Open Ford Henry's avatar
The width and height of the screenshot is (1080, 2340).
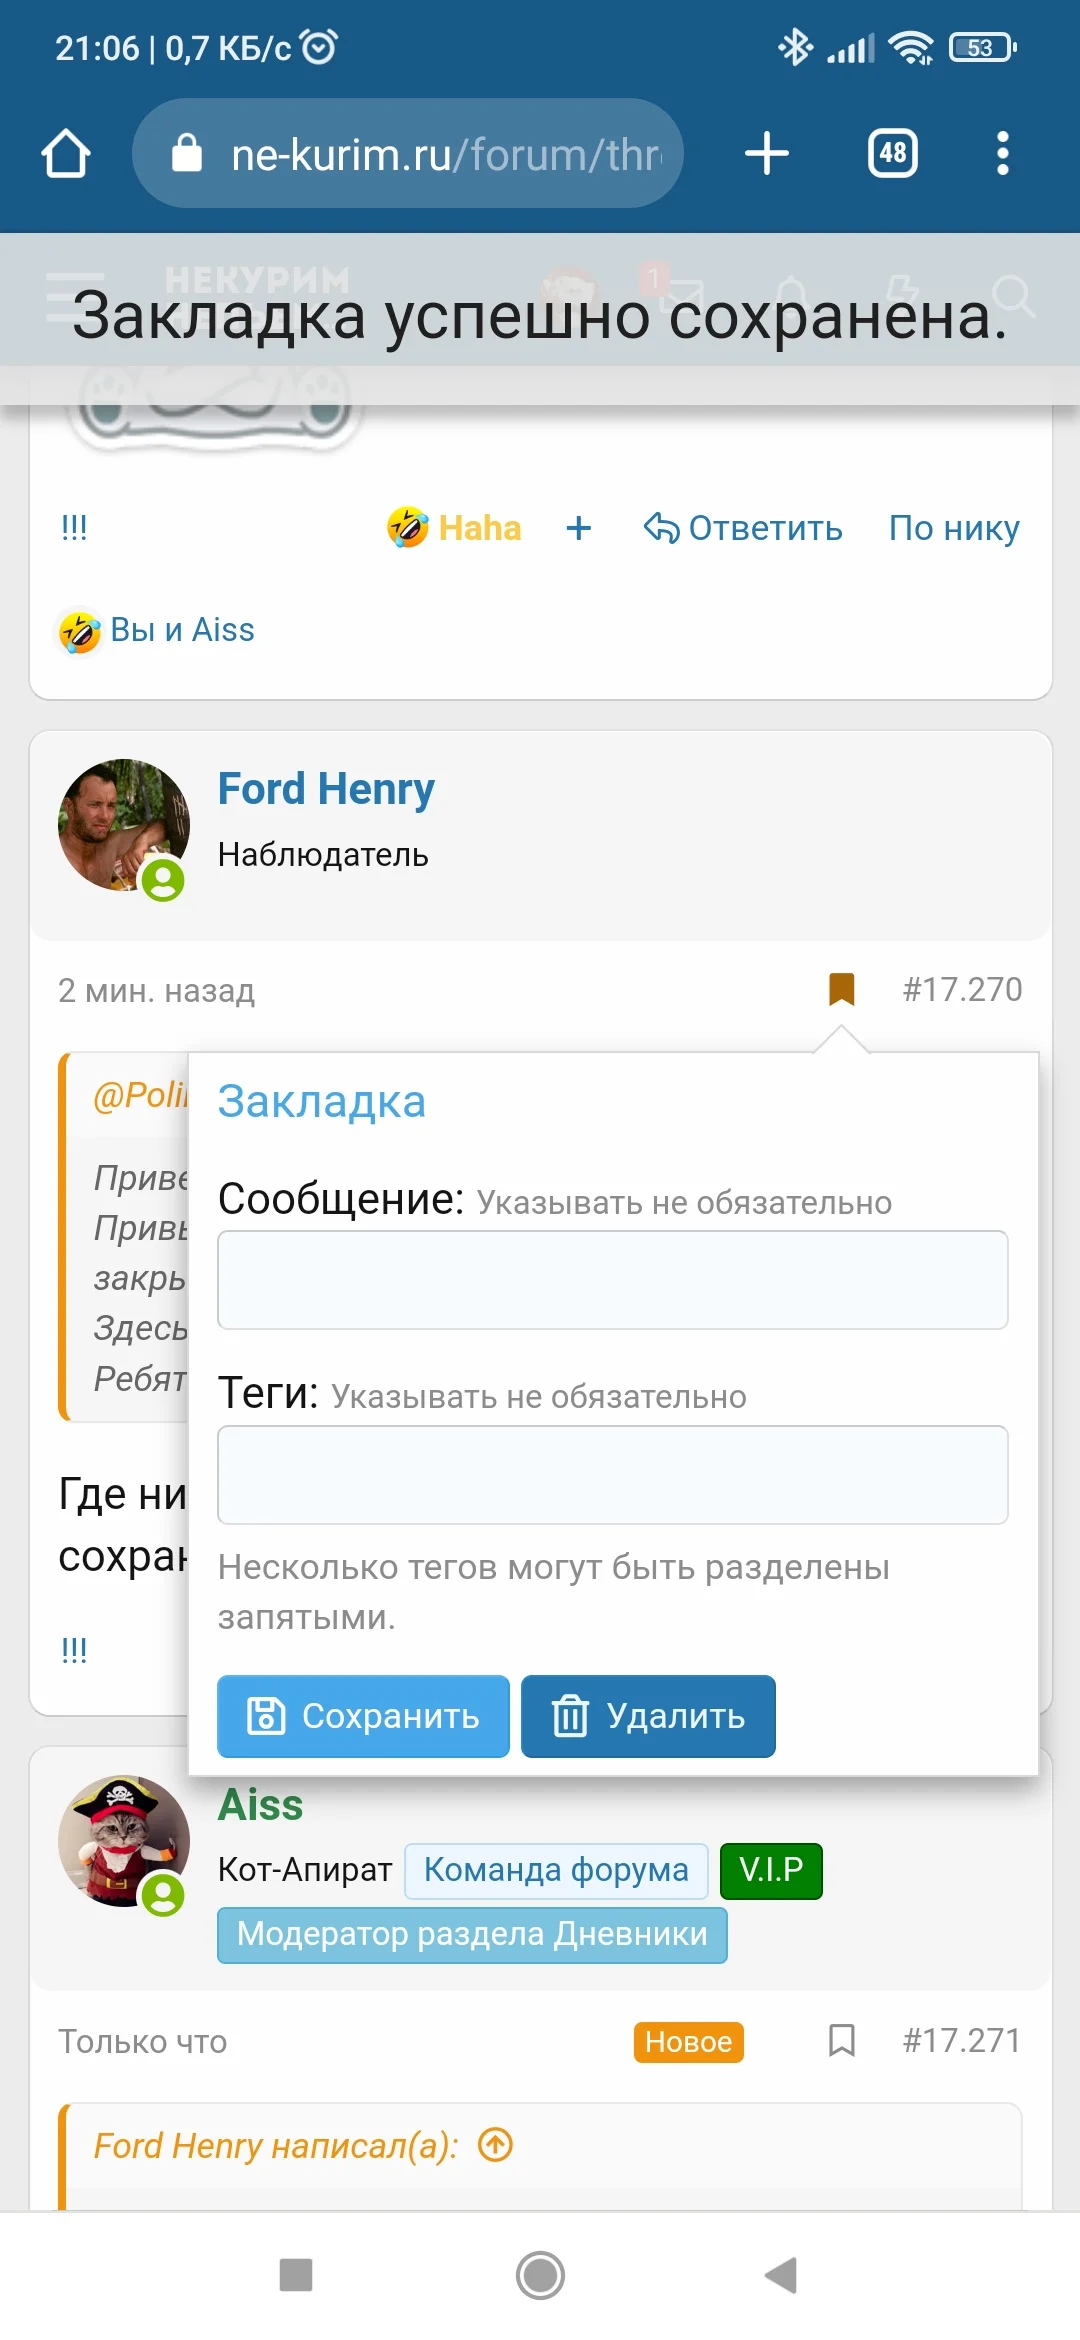(x=123, y=825)
